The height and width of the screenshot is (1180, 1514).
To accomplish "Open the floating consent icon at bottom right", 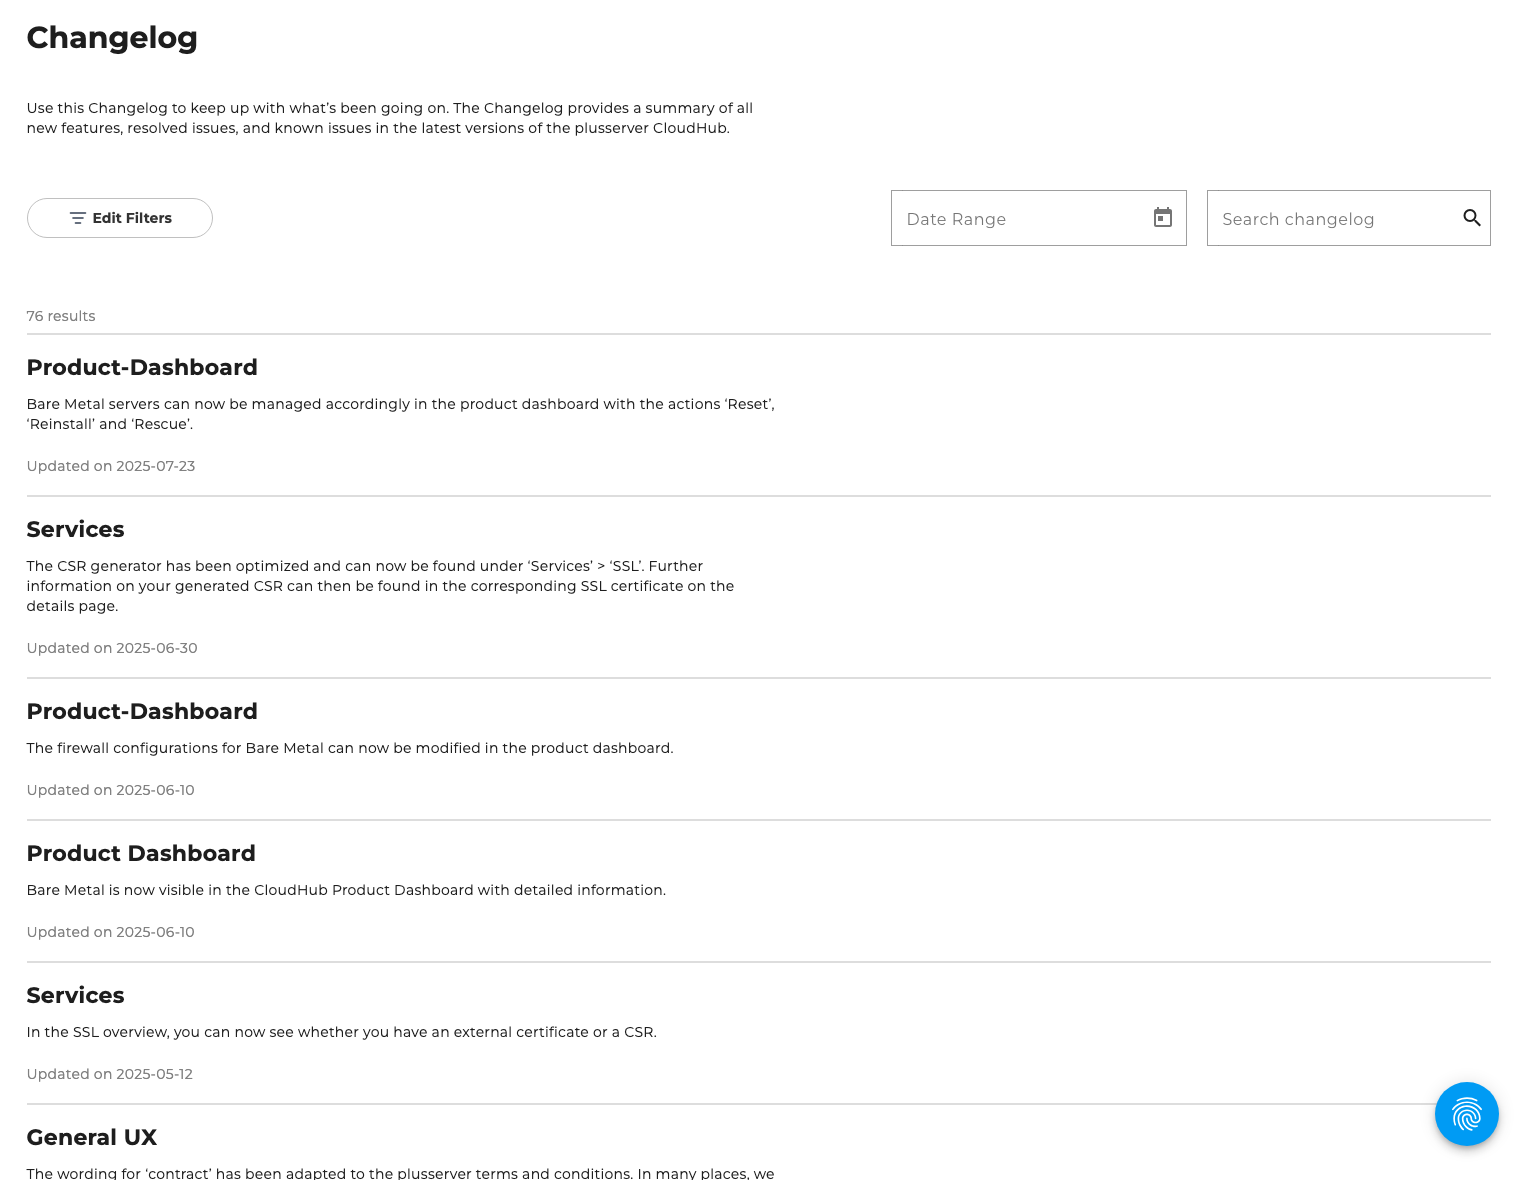I will click(1466, 1113).
